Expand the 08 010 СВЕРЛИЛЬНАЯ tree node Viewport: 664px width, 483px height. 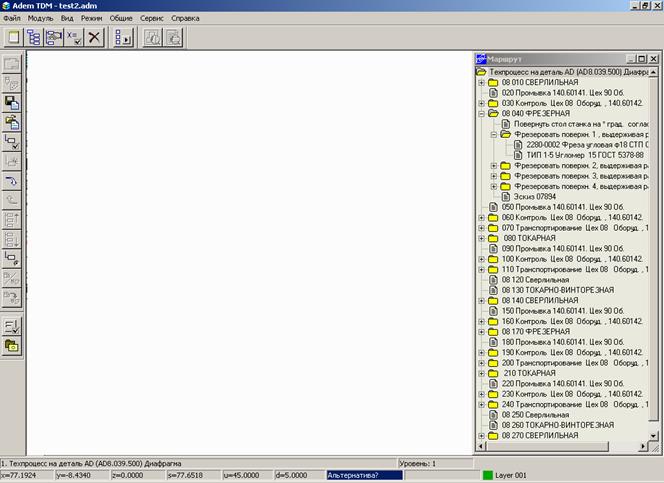click(482, 82)
